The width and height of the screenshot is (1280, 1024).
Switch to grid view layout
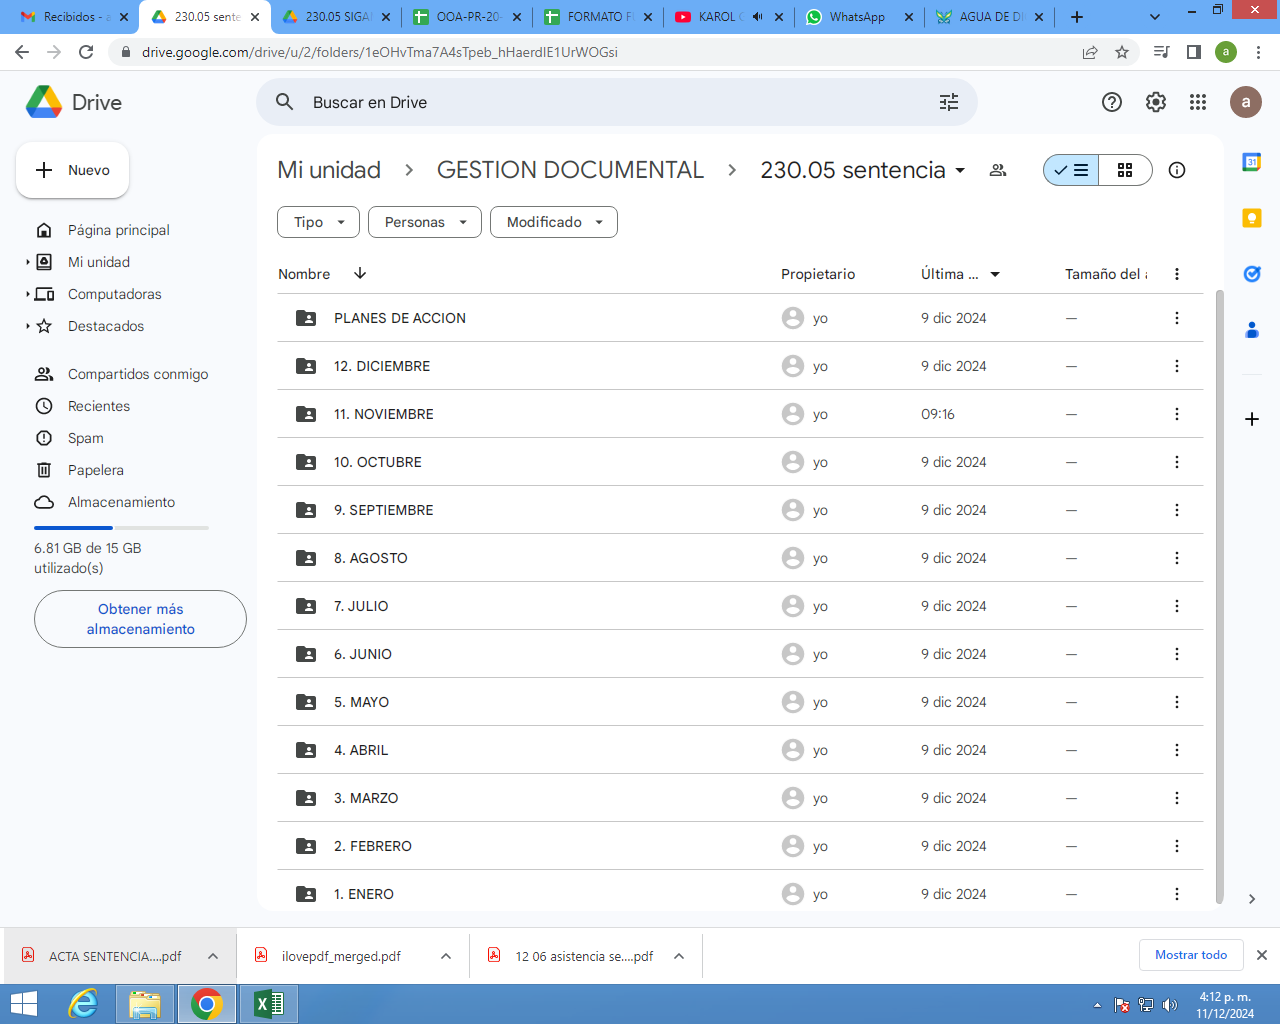[1124, 170]
